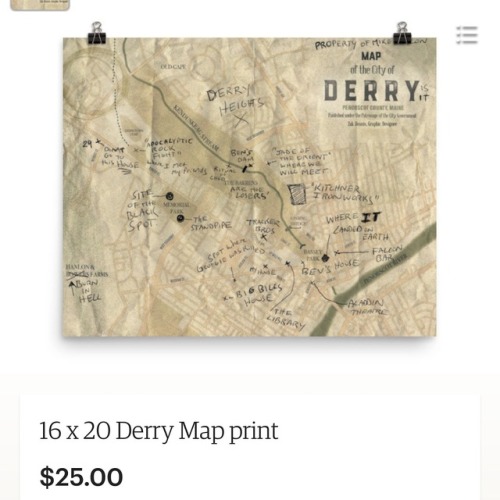Click the Black Spot site dot marker
Viewport: 500px width, 500px height.
coord(169,196)
